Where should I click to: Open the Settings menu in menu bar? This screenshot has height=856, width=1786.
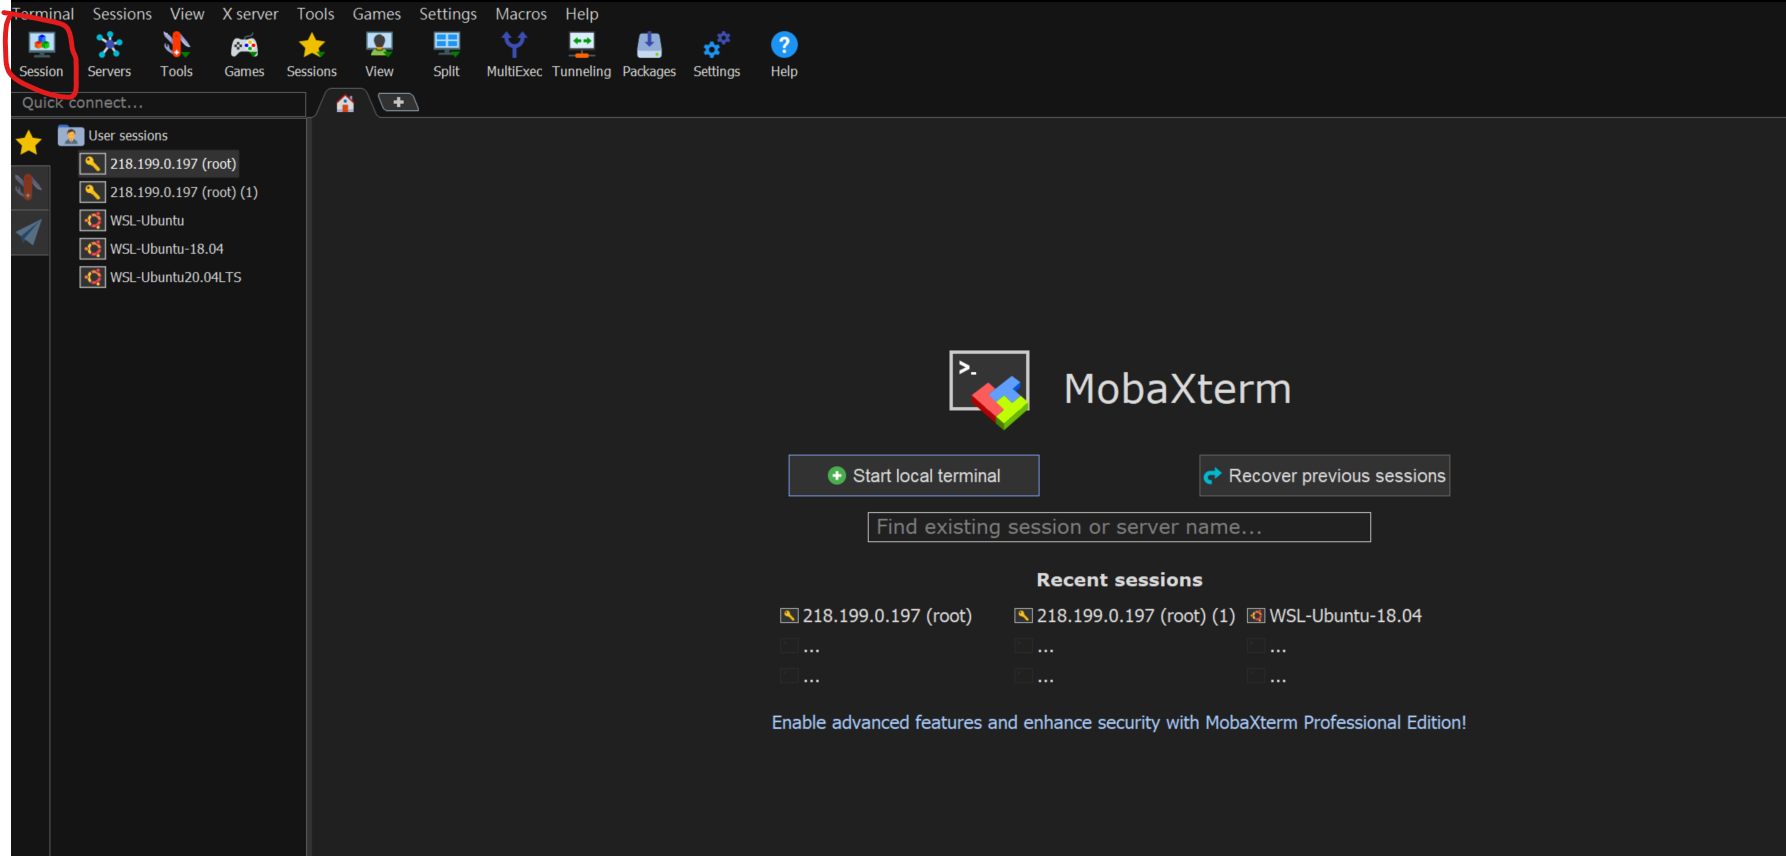coord(448,14)
